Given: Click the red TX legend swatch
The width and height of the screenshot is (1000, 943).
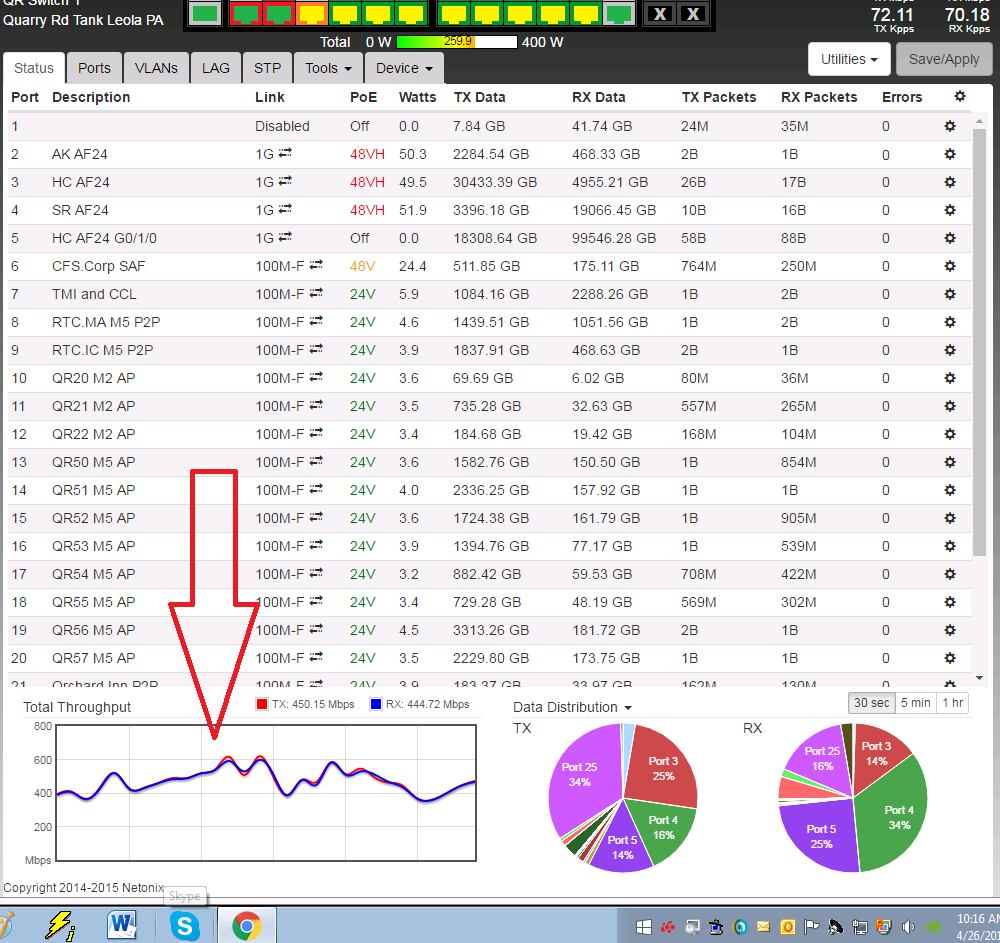Looking at the screenshot, I should (262, 704).
